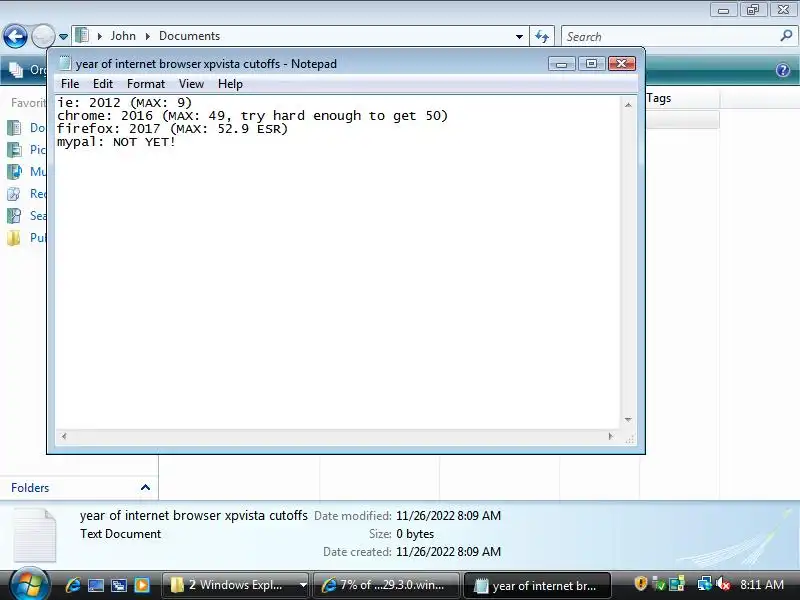The image size is (800, 600).
Task: Open the View menu in Notepad
Action: point(191,84)
